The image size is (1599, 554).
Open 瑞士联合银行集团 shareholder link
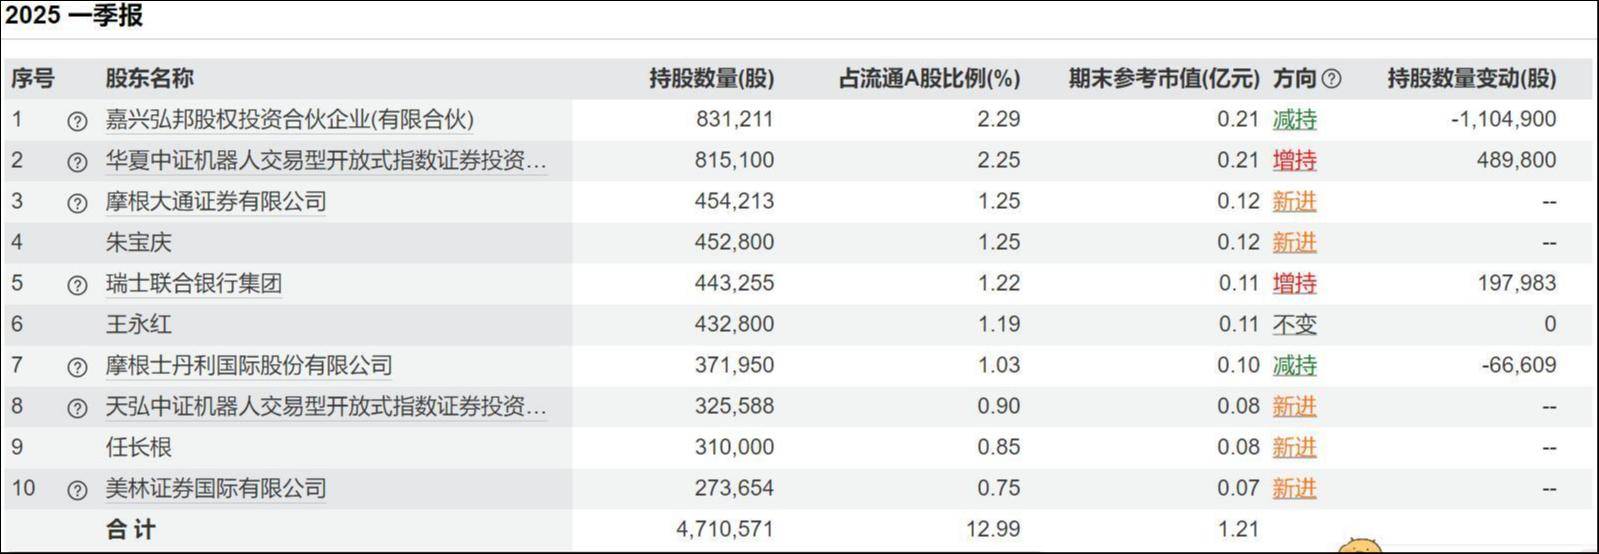(194, 284)
